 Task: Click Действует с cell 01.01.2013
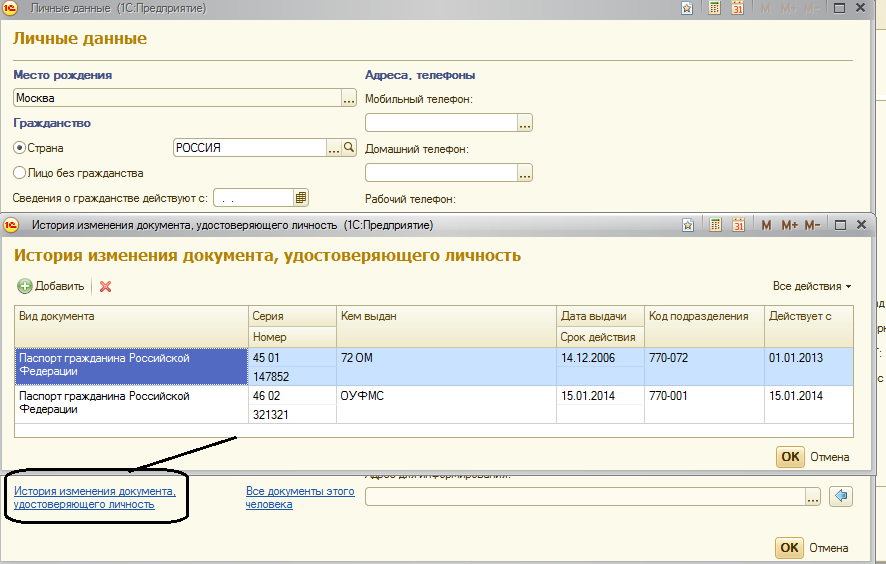point(809,367)
